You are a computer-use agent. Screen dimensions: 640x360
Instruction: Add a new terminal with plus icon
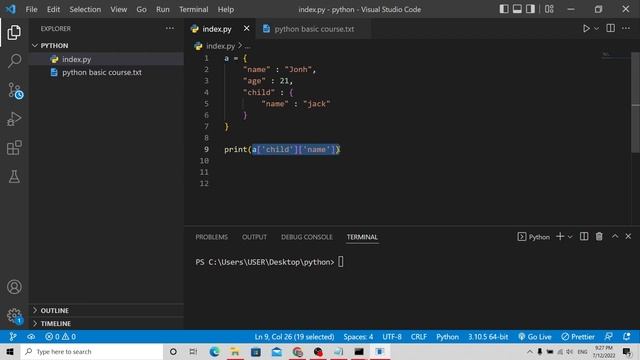(560, 236)
